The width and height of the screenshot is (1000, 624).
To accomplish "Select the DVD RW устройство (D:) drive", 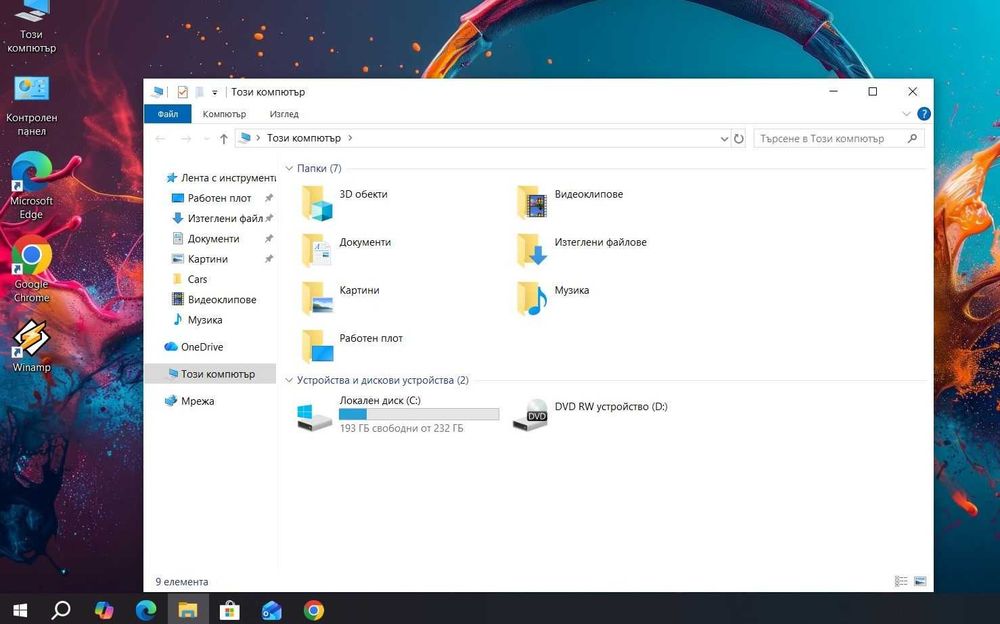I will (591, 415).
